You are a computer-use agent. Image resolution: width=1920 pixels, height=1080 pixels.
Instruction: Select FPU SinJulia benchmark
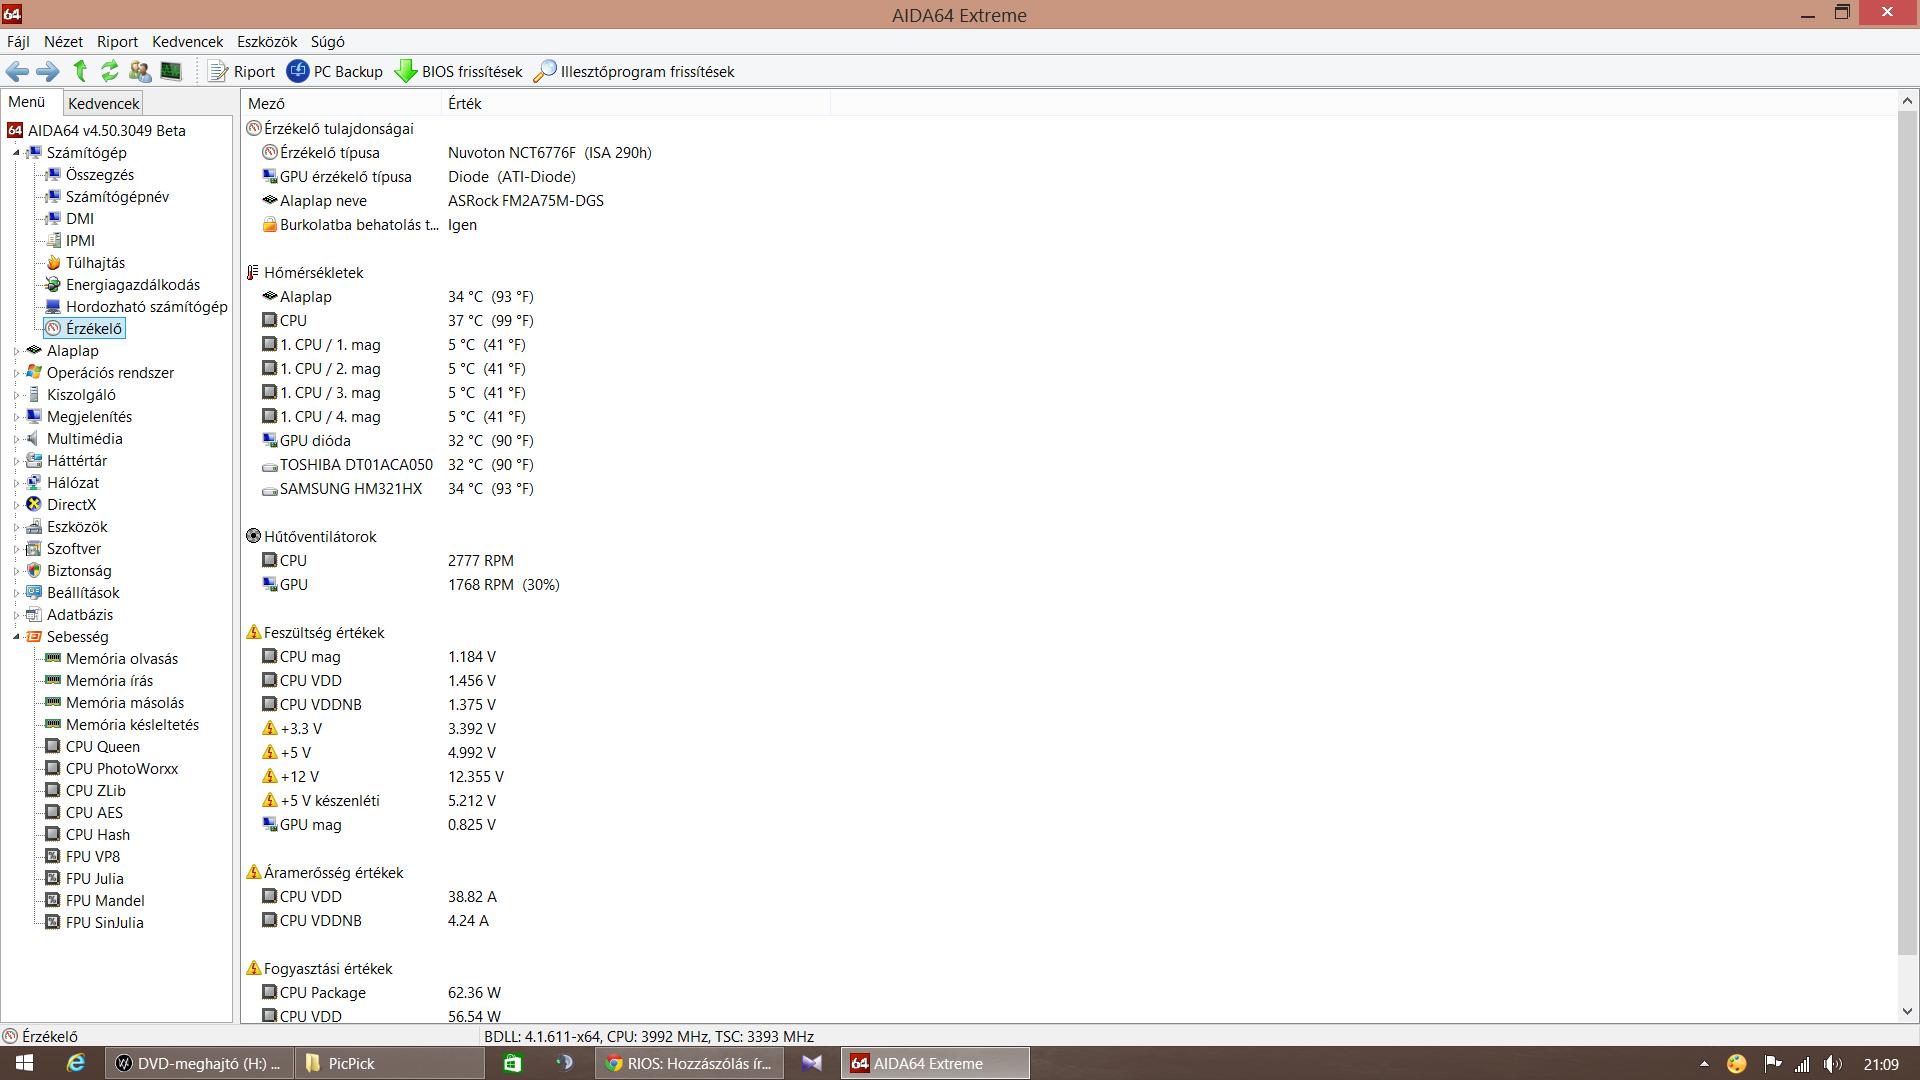coord(104,923)
